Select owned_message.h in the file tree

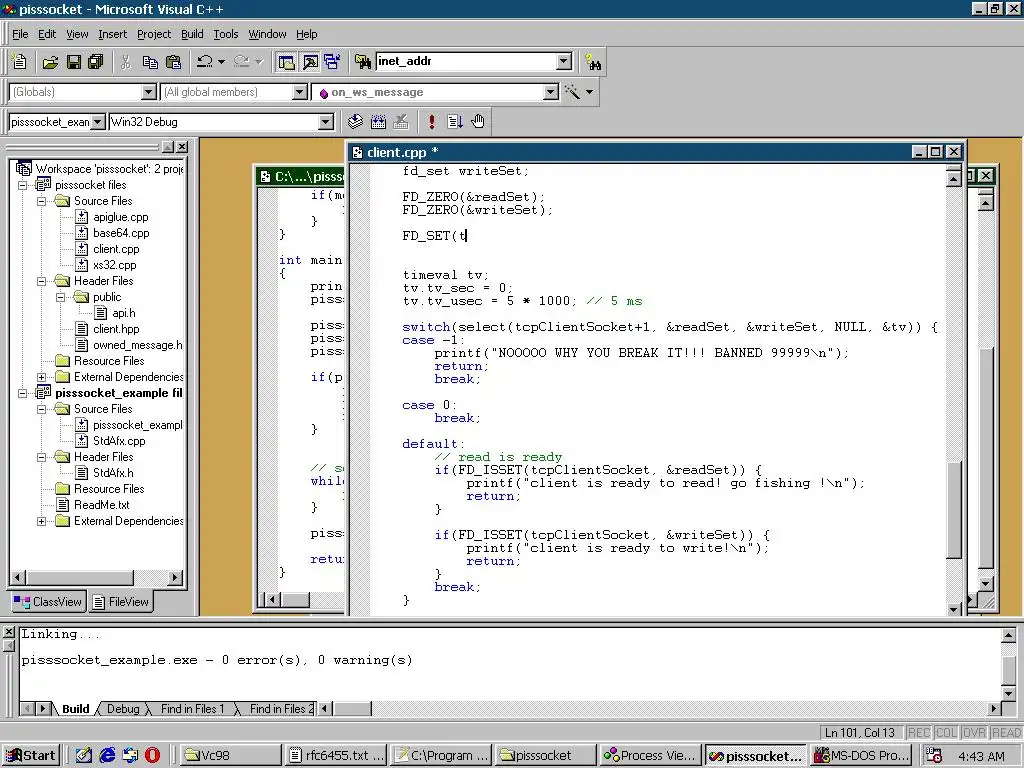click(x=137, y=345)
